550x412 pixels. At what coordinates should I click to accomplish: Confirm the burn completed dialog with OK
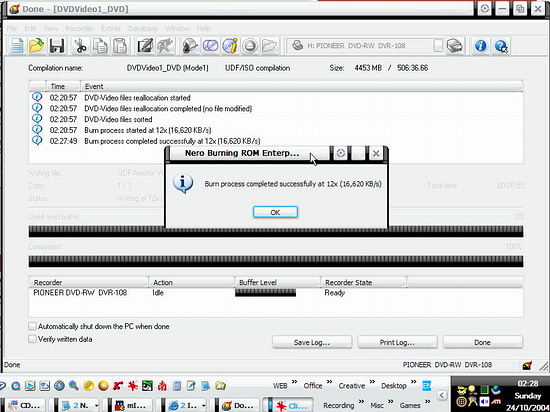pyautogui.click(x=275, y=212)
